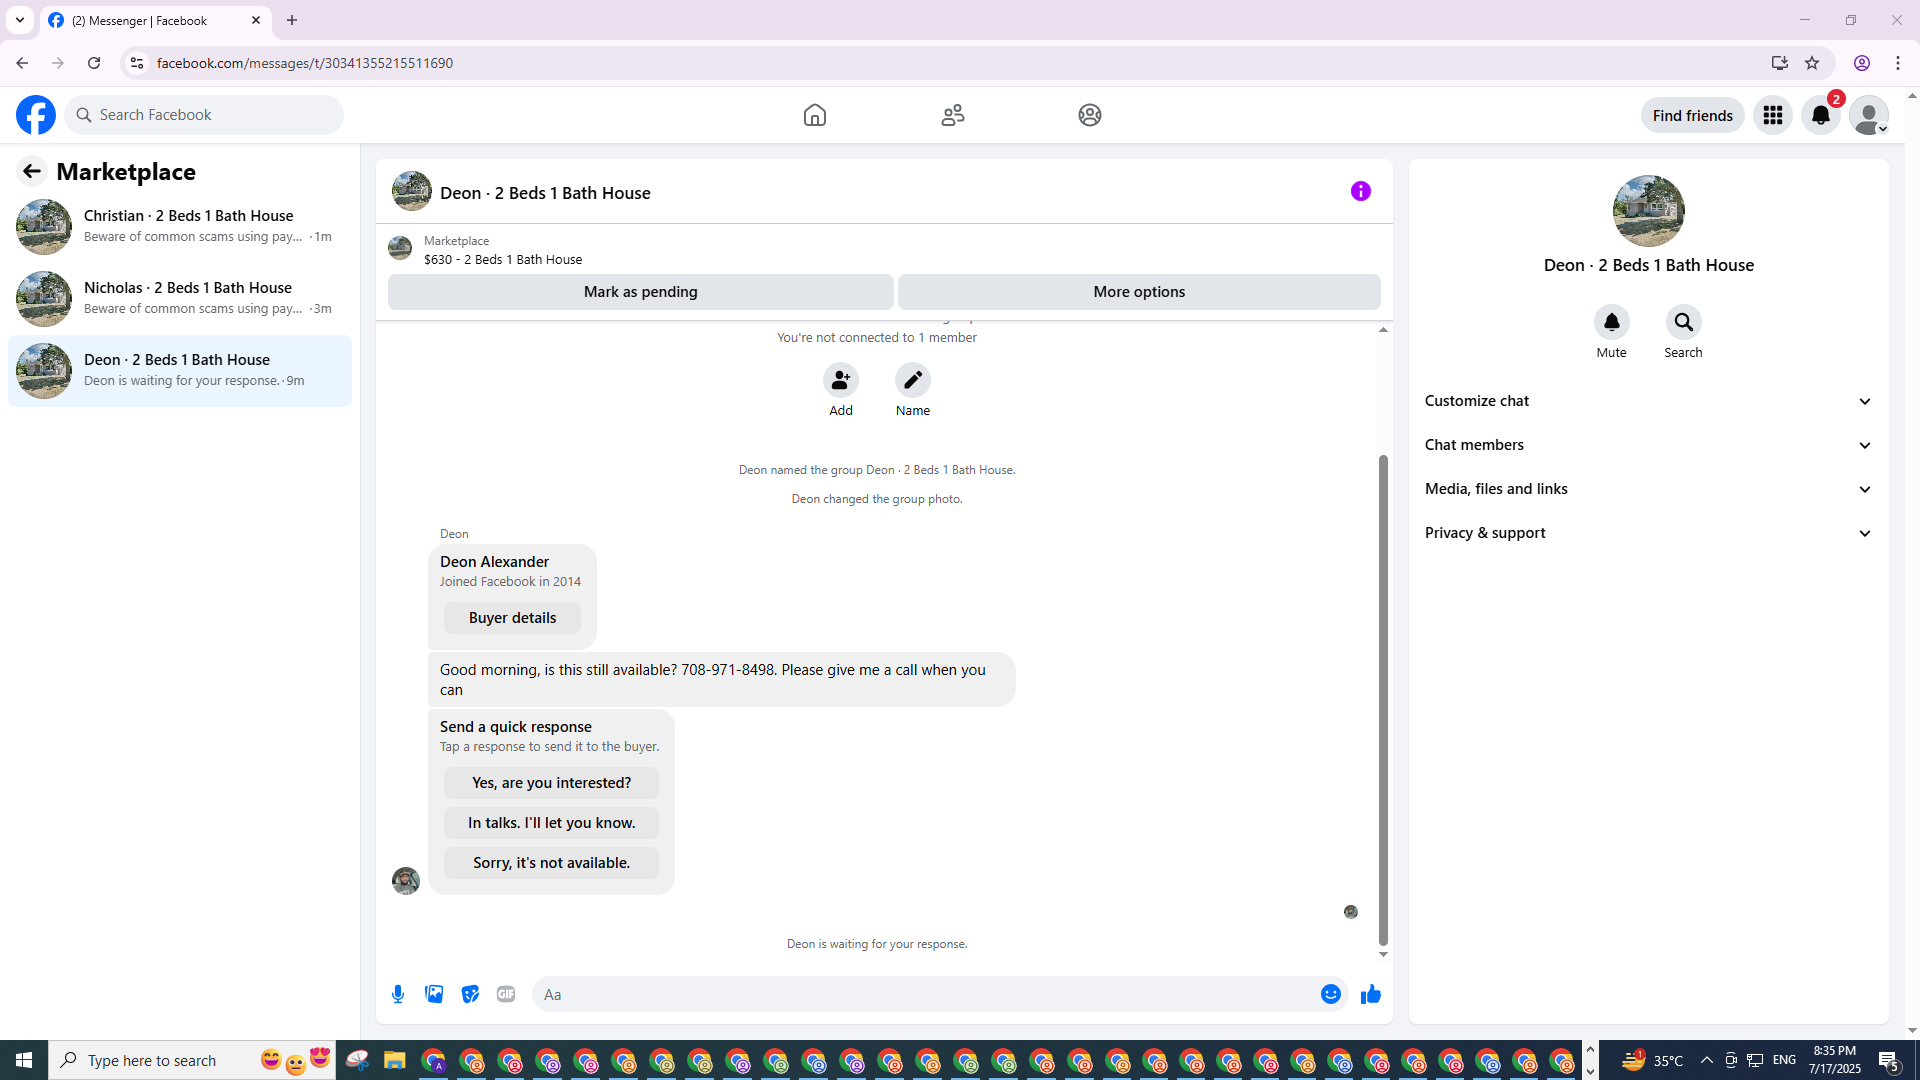The width and height of the screenshot is (1920, 1080).
Task: Open a new browser tab
Action: (292, 20)
